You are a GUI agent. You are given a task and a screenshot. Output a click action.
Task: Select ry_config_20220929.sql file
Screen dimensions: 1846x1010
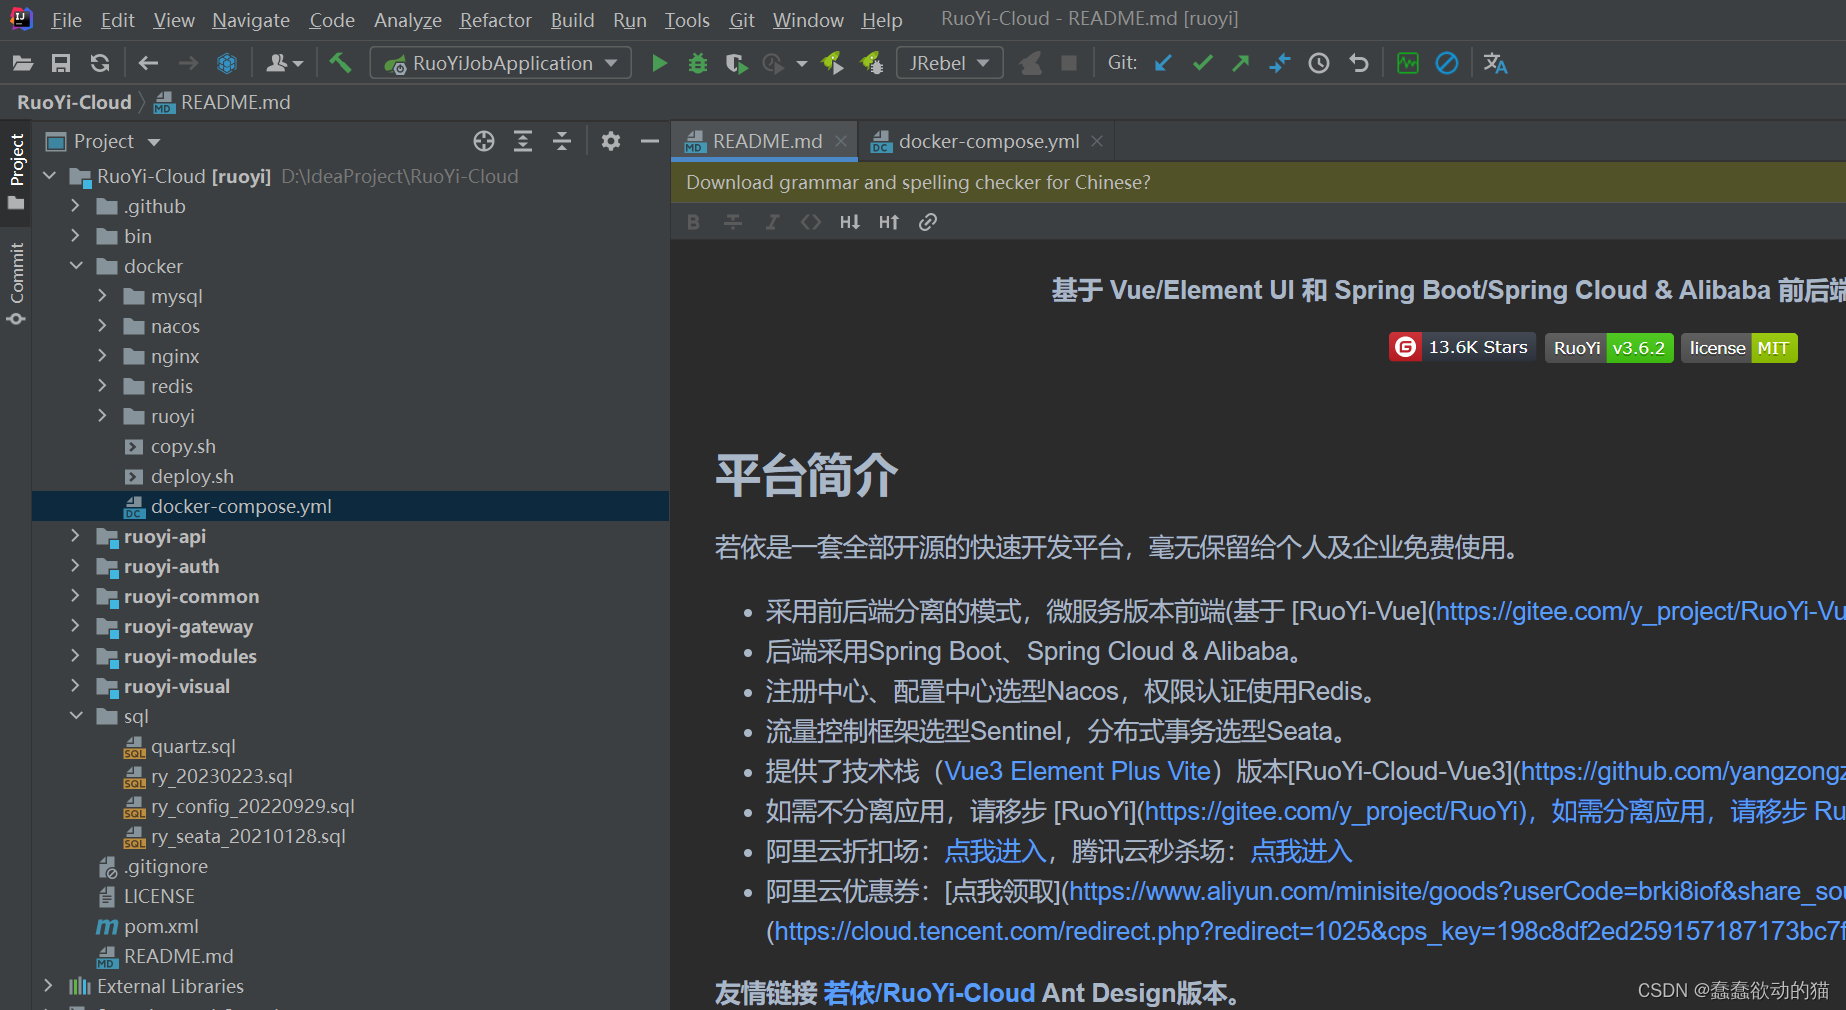(x=252, y=806)
